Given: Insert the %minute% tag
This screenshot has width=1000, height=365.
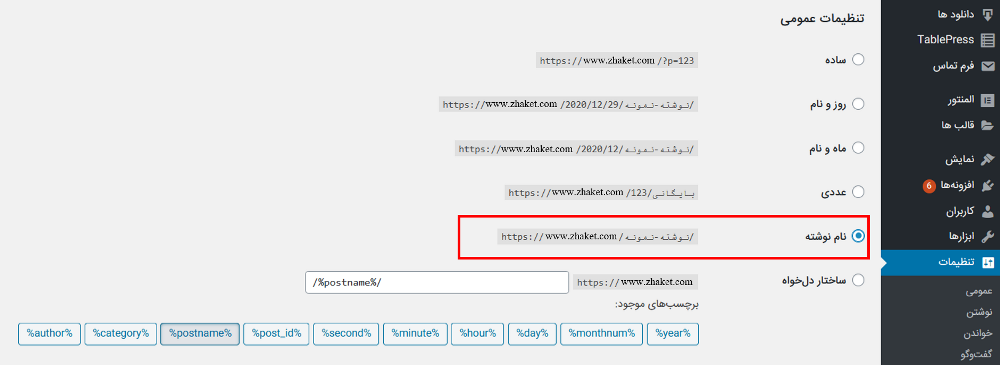Looking at the screenshot, I should point(415,334).
